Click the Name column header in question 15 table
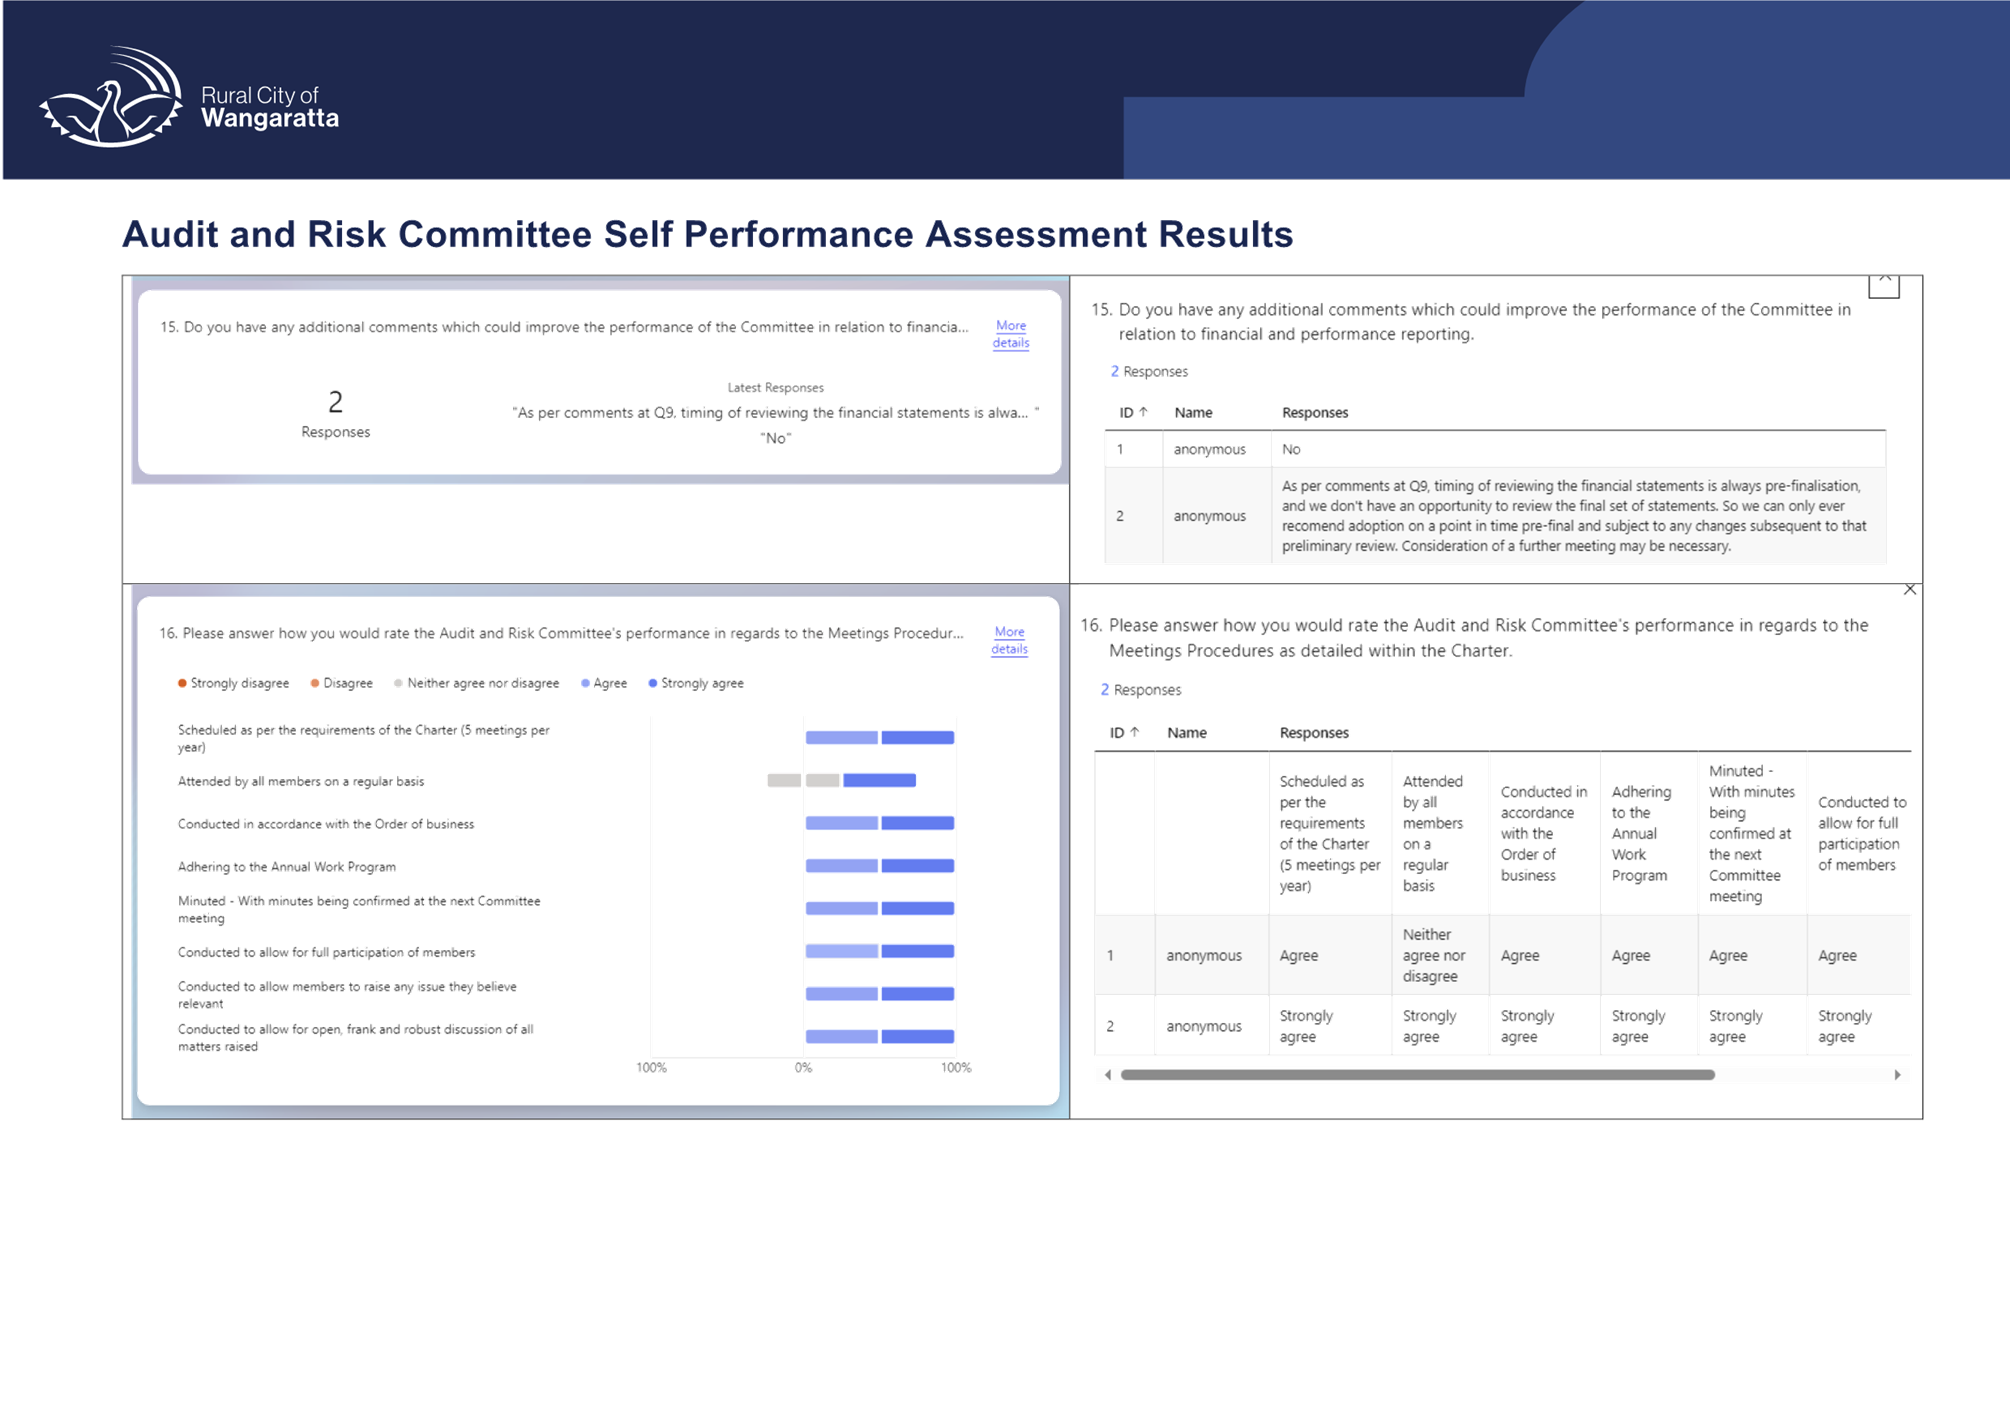This screenshot has width=2010, height=1420. pyautogui.click(x=1193, y=412)
